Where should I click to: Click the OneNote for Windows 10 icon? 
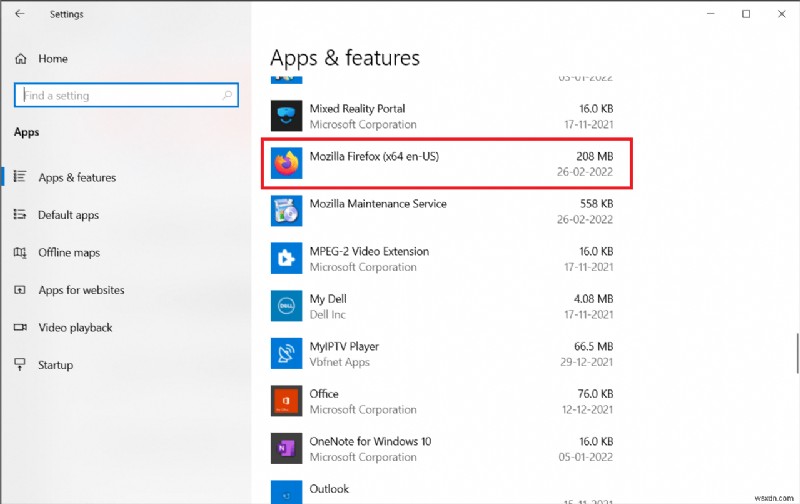[286, 448]
